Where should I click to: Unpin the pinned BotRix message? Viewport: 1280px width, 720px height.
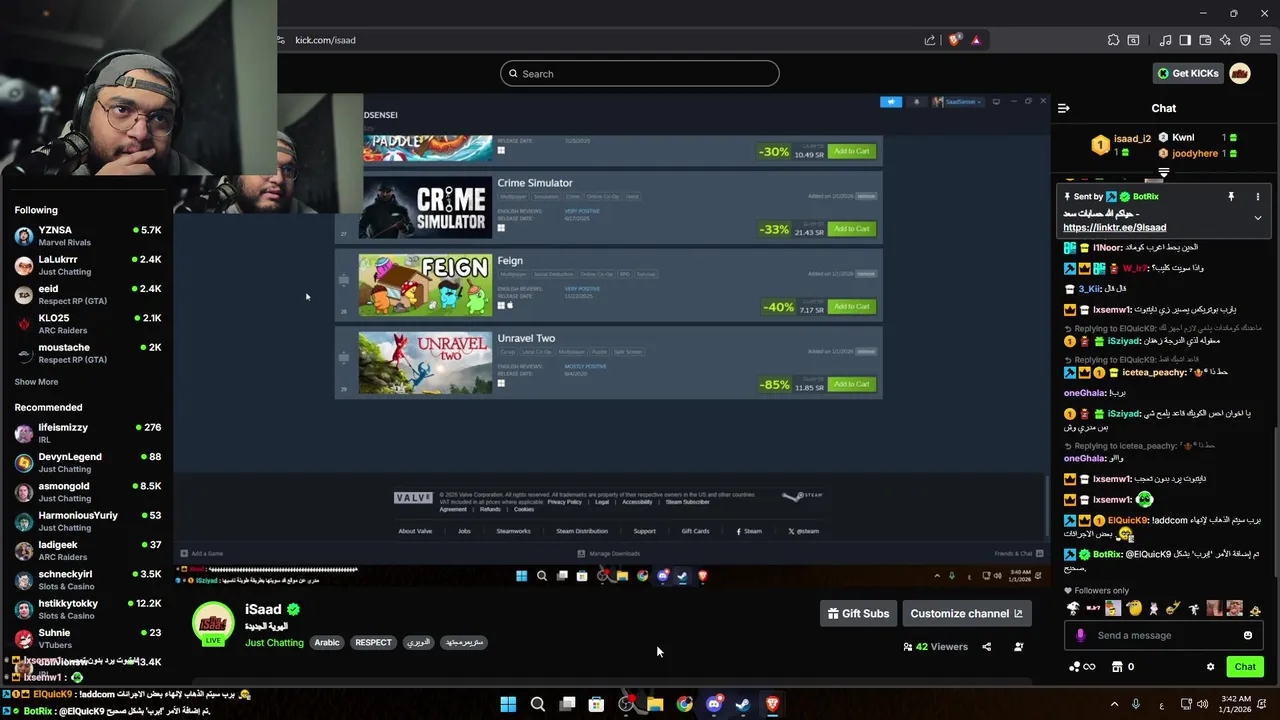(1231, 197)
